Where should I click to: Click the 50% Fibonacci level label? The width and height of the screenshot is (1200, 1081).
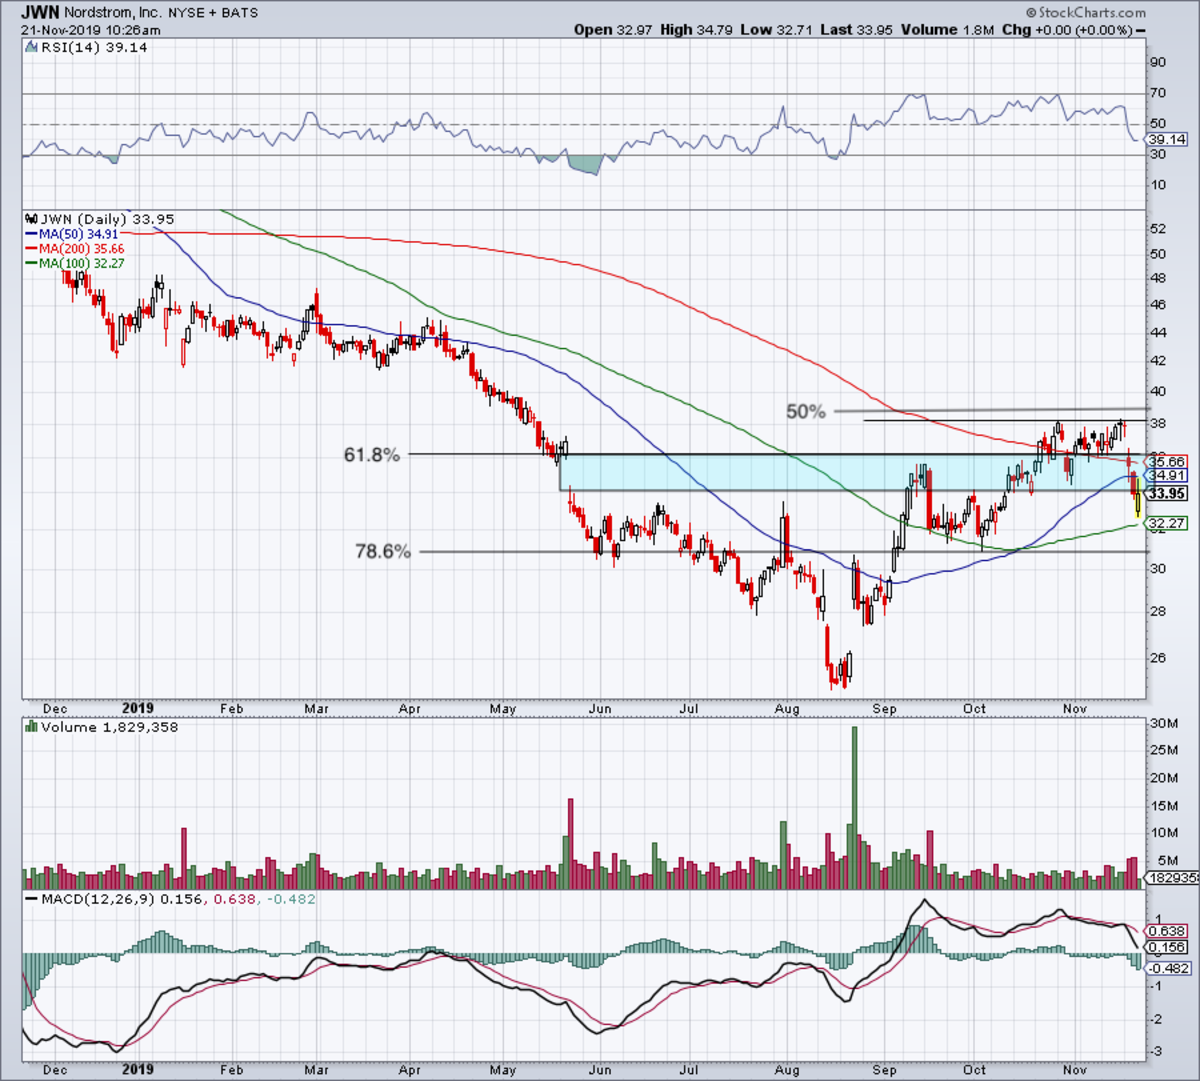pos(806,411)
